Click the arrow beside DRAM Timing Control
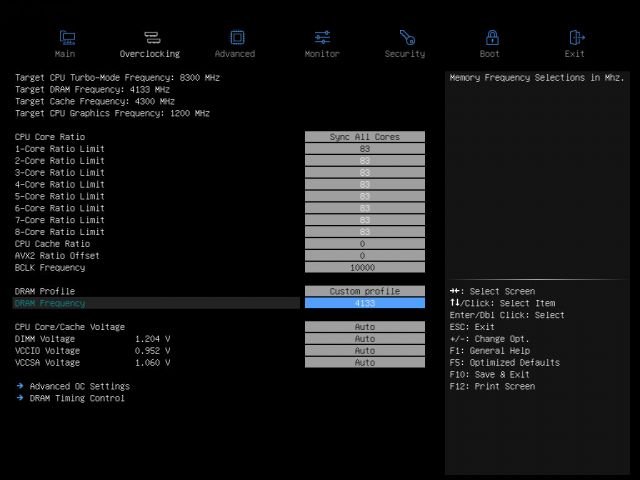This screenshot has height=480, width=640. click(x=20, y=398)
